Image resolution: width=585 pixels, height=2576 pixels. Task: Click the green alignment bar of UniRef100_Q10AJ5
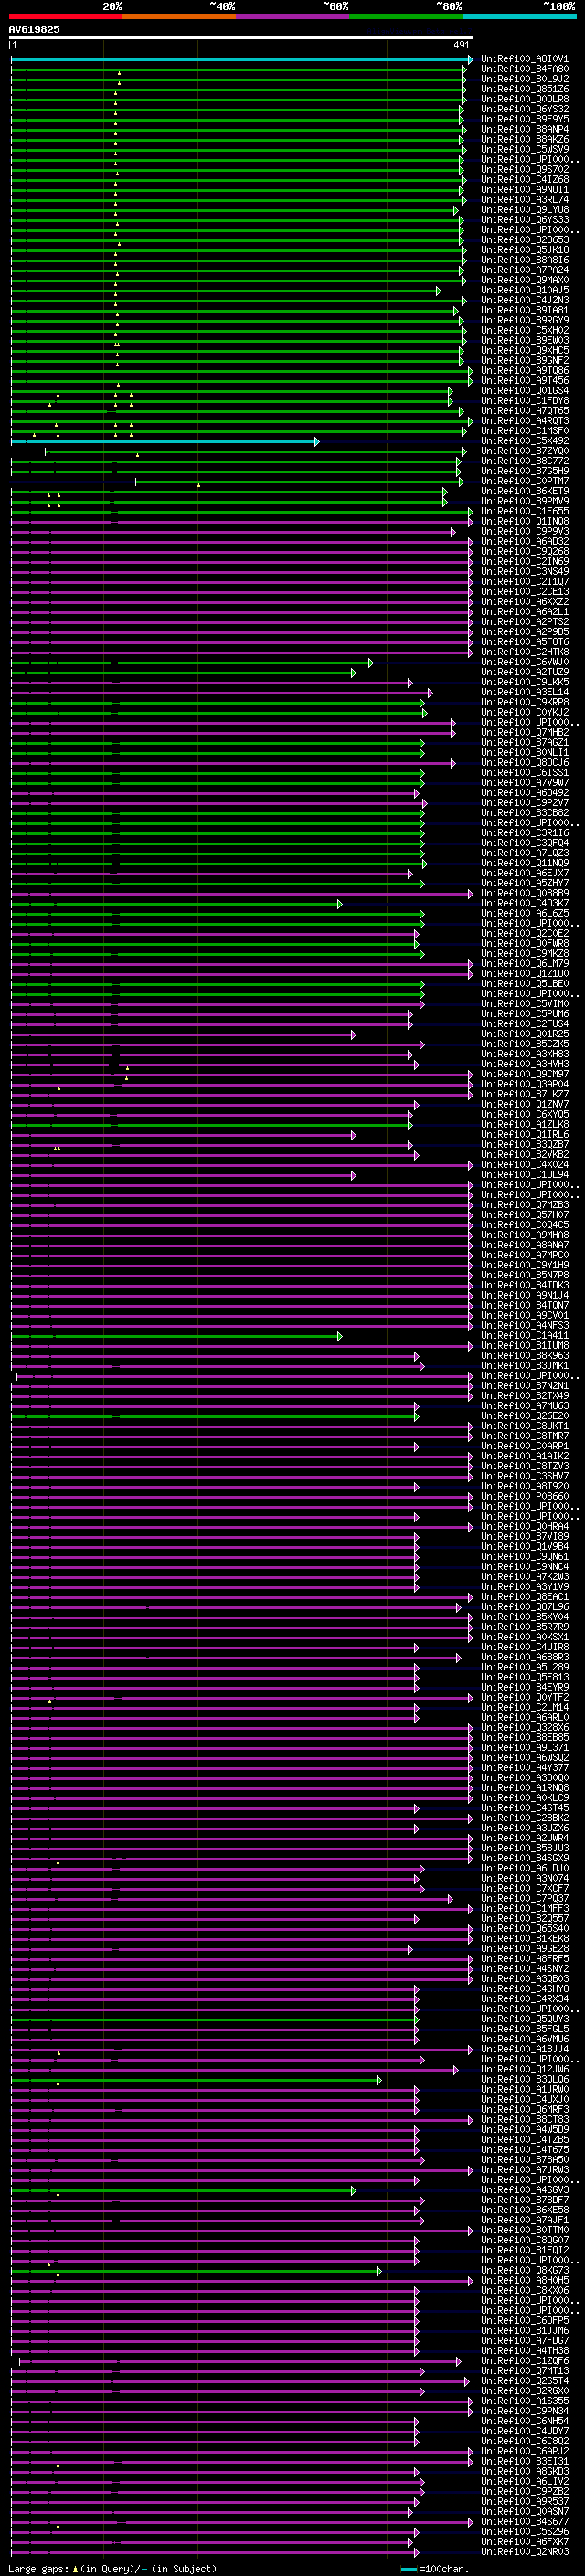click(225, 291)
